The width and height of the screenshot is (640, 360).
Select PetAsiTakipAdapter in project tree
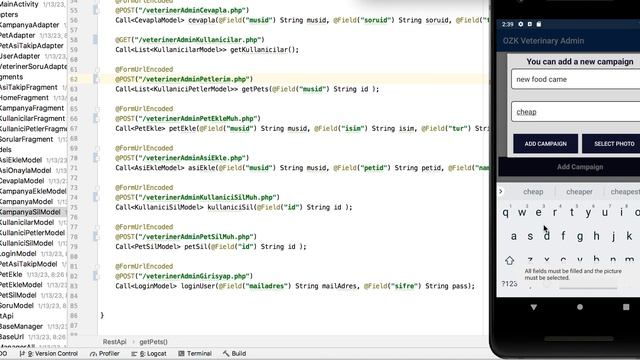coord(31,46)
